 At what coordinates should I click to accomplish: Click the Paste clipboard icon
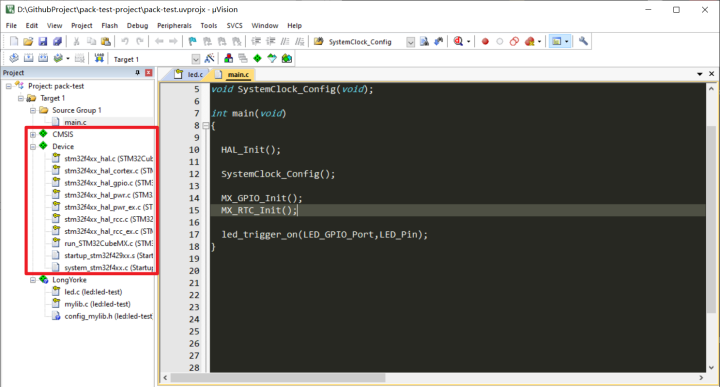pyautogui.click(x=106, y=41)
